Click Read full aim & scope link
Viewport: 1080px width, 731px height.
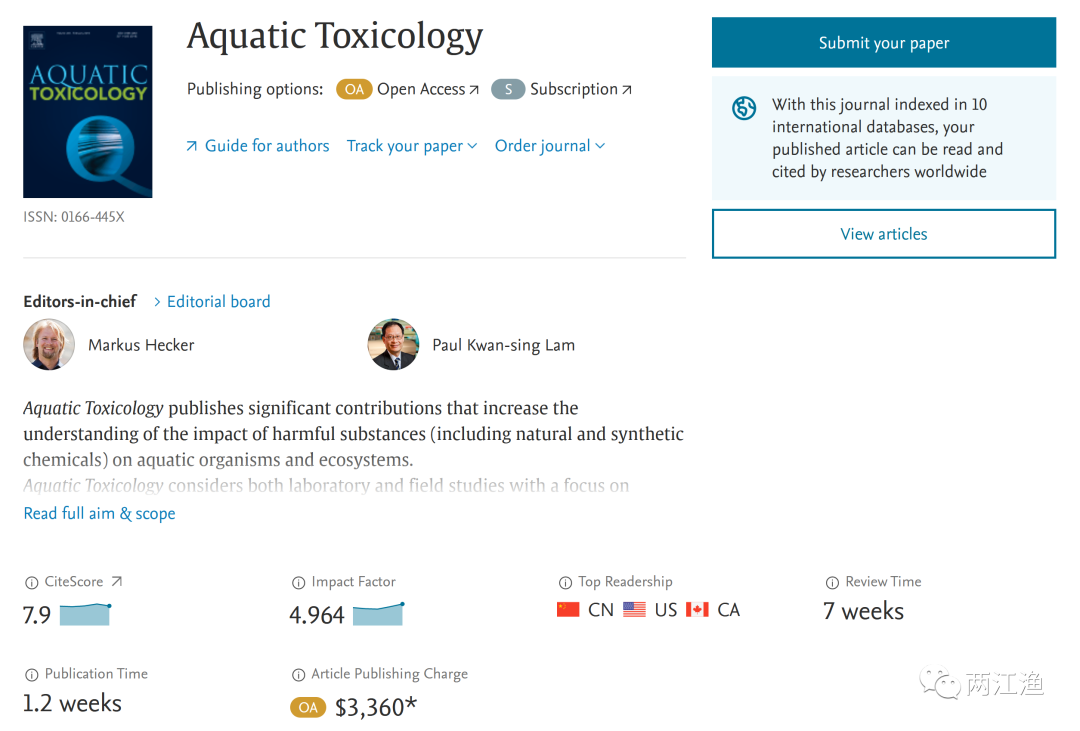click(99, 513)
